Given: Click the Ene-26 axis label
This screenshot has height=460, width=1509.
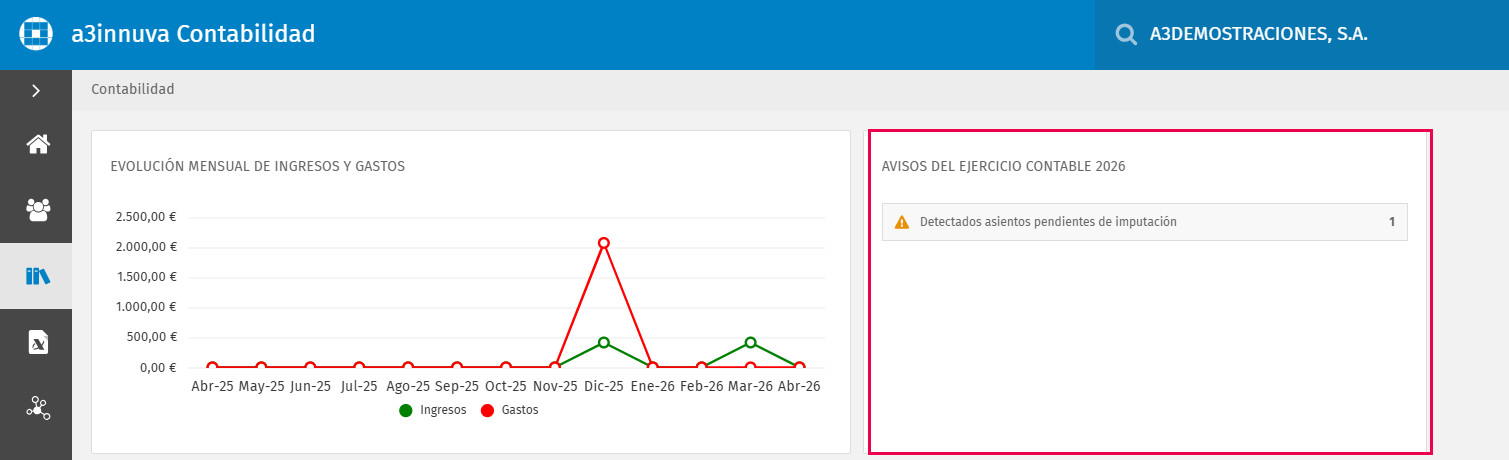Looking at the screenshot, I should tap(653, 386).
